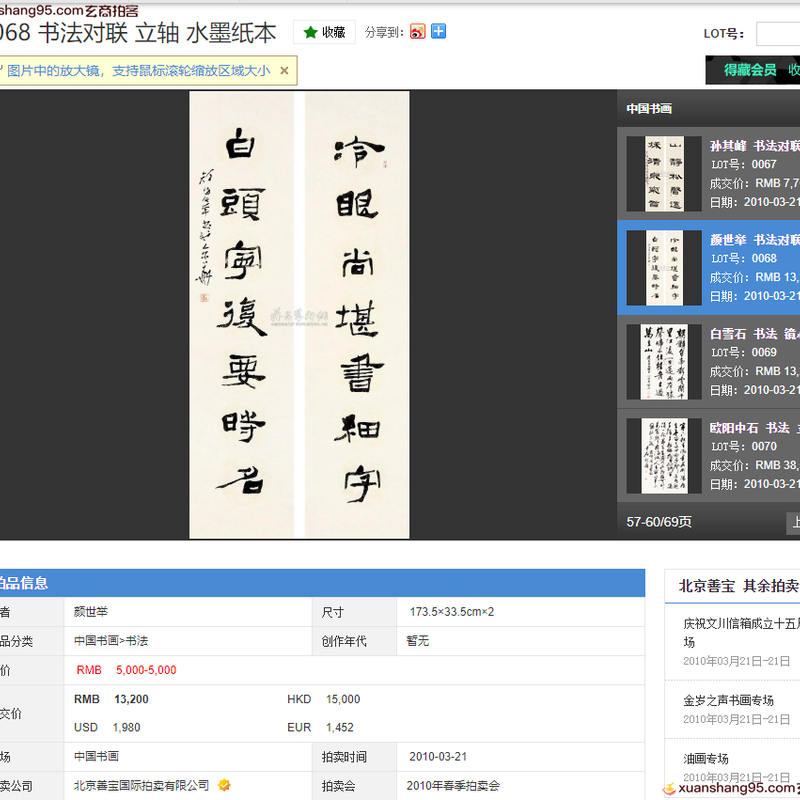Select thumbnail of LOT 0068 颜世举
The image size is (800, 800).
coord(664,268)
